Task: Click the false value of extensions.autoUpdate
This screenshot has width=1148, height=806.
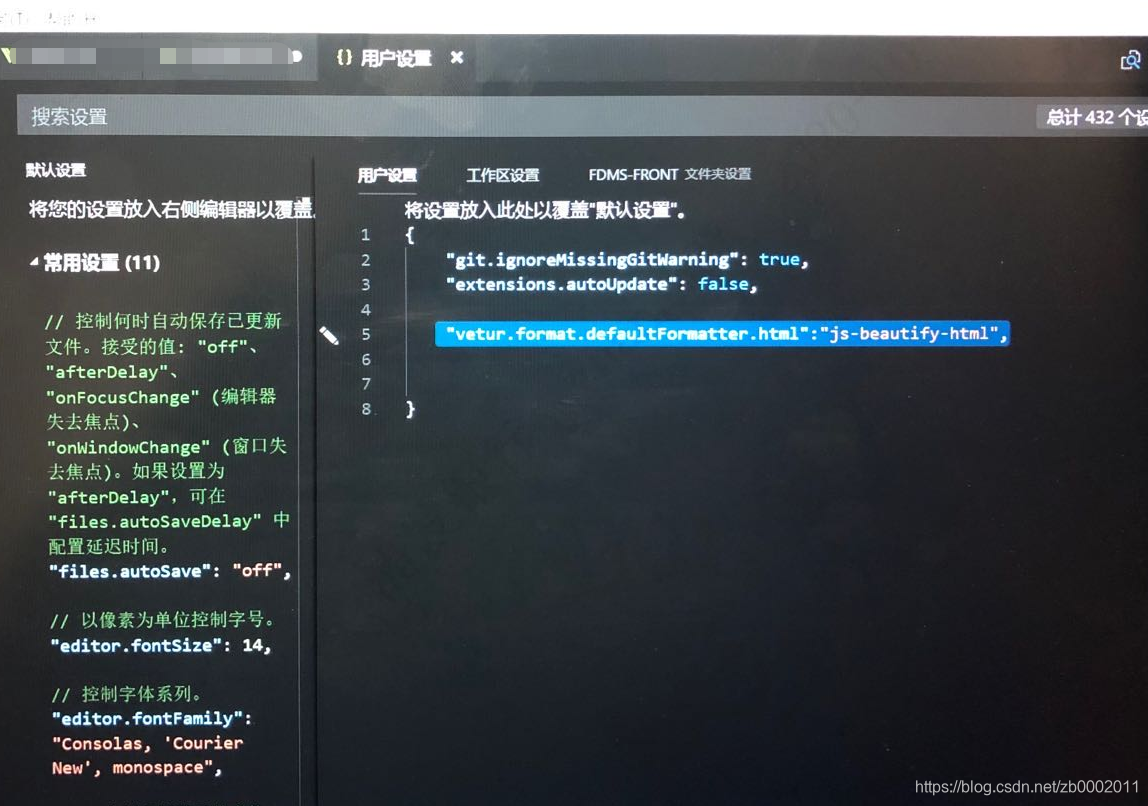Action: (724, 284)
